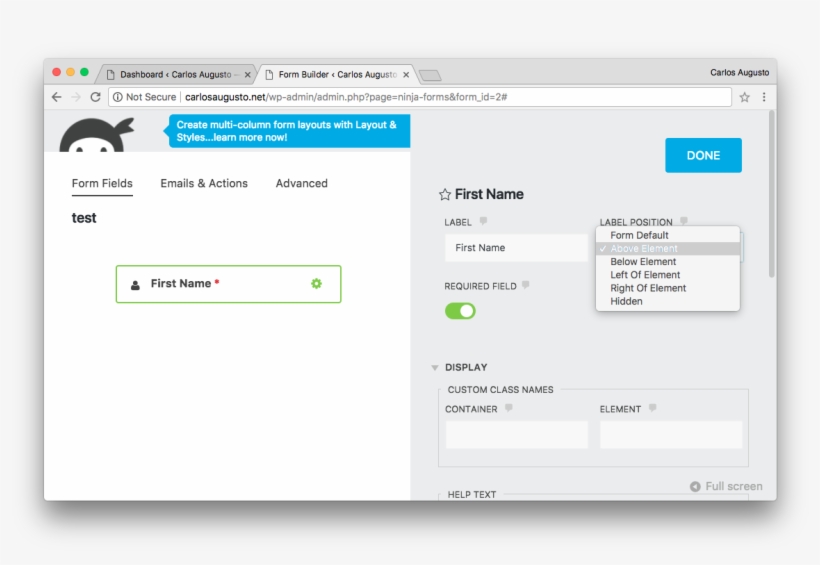Click the Ninja Forms ninja logo
Viewport: 820px width, 565px height.
pos(97,135)
